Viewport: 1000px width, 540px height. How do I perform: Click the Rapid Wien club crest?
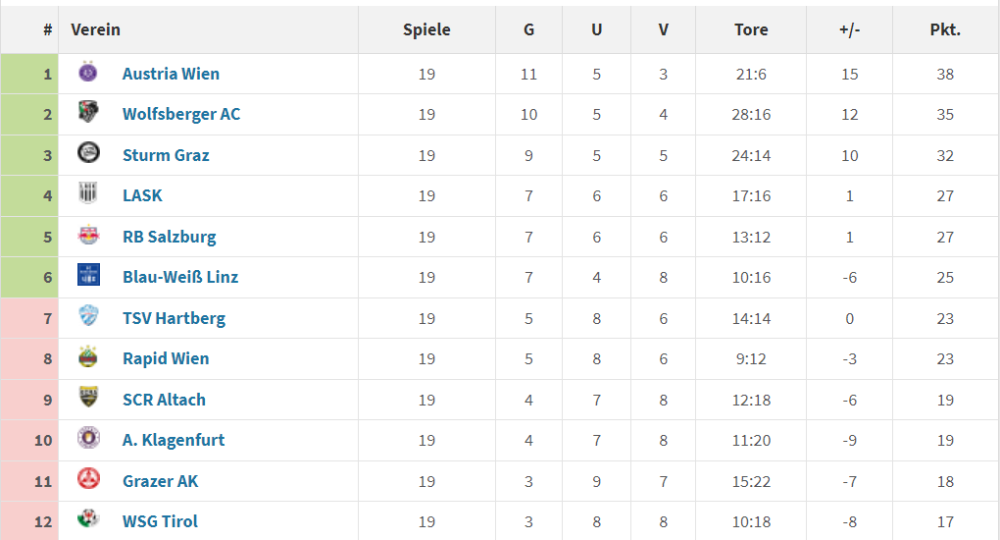(88, 358)
